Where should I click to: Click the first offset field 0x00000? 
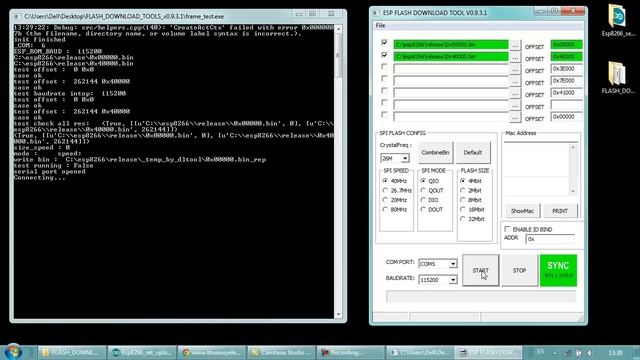(566, 44)
